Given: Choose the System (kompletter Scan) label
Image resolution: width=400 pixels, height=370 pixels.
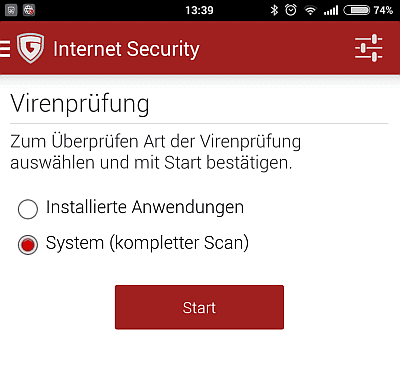Looking at the screenshot, I should 147,243.
